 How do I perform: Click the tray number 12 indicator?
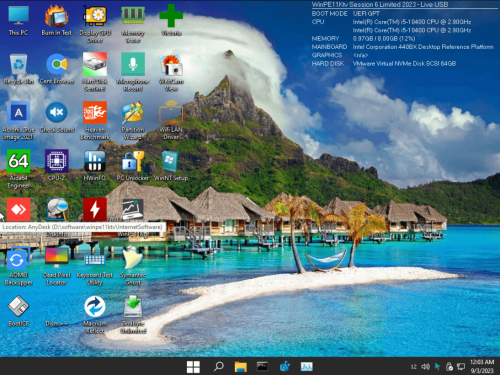414,367
